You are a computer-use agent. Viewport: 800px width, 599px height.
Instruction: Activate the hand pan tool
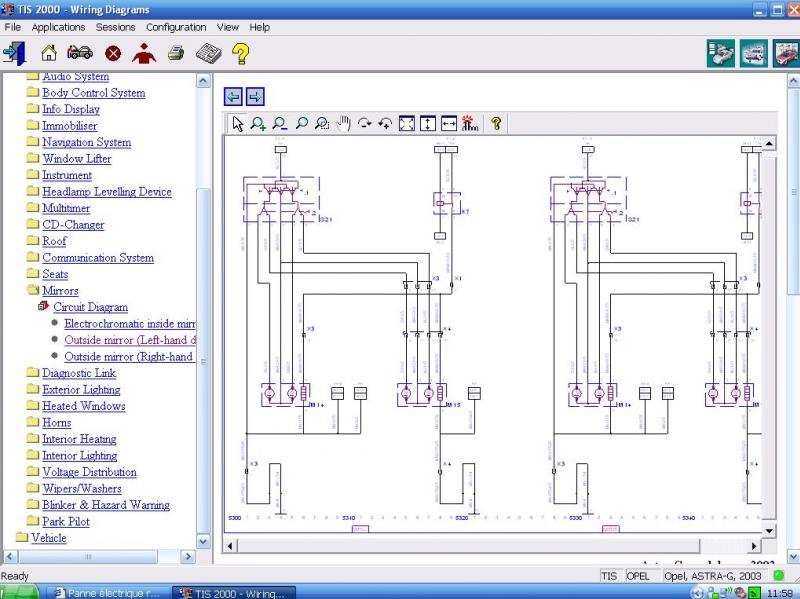pyautogui.click(x=344, y=123)
